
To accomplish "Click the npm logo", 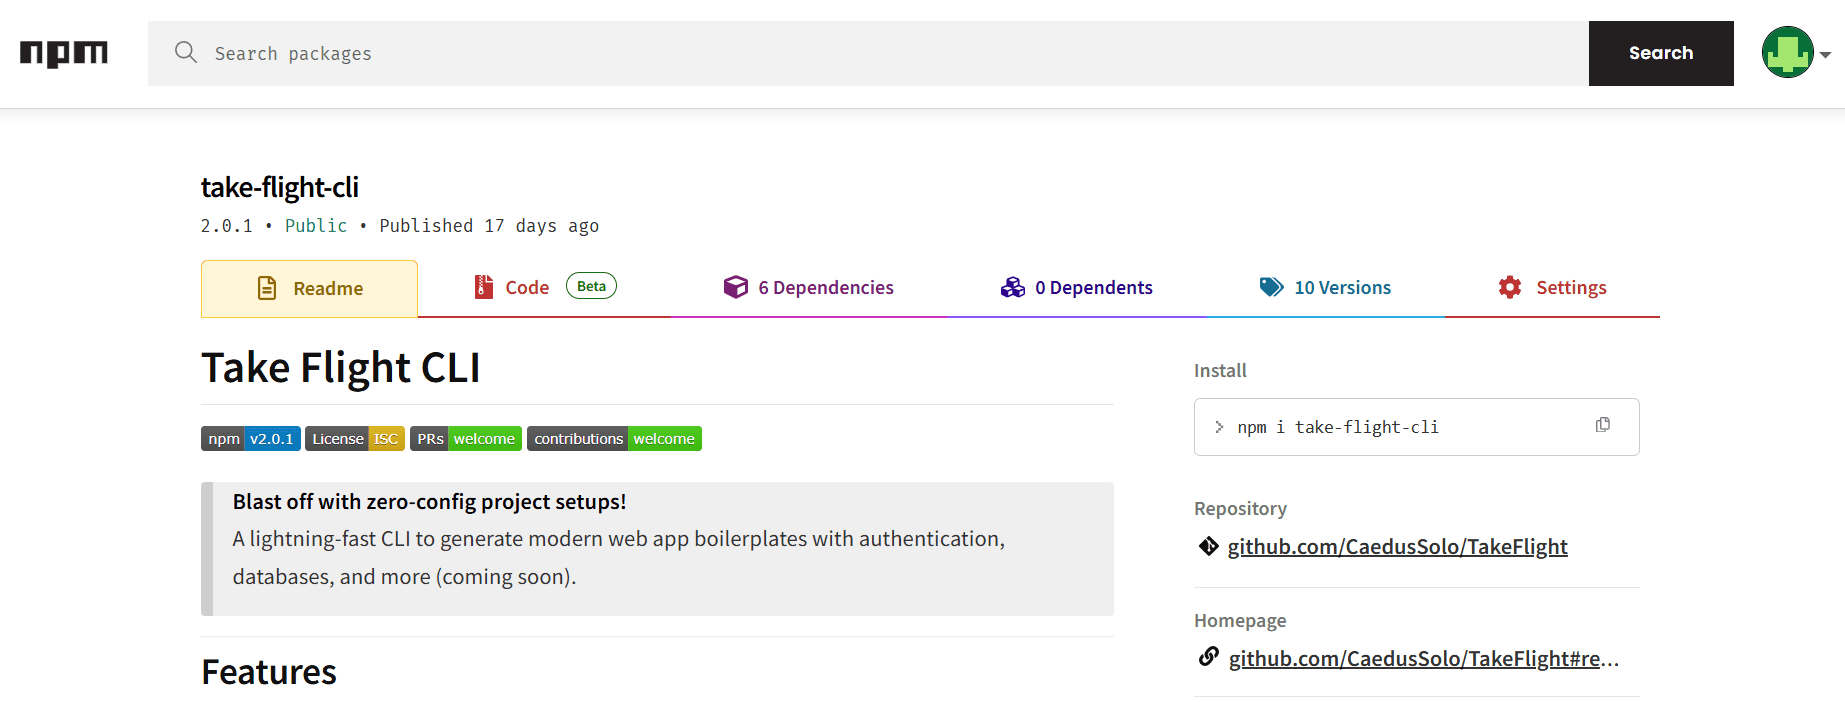I will 64,53.
